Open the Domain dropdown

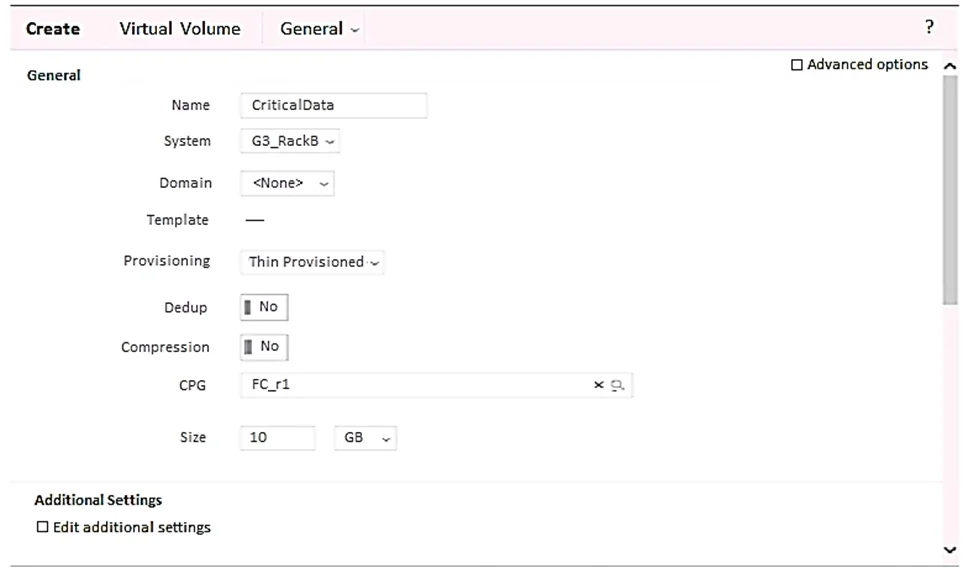click(287, 183)
